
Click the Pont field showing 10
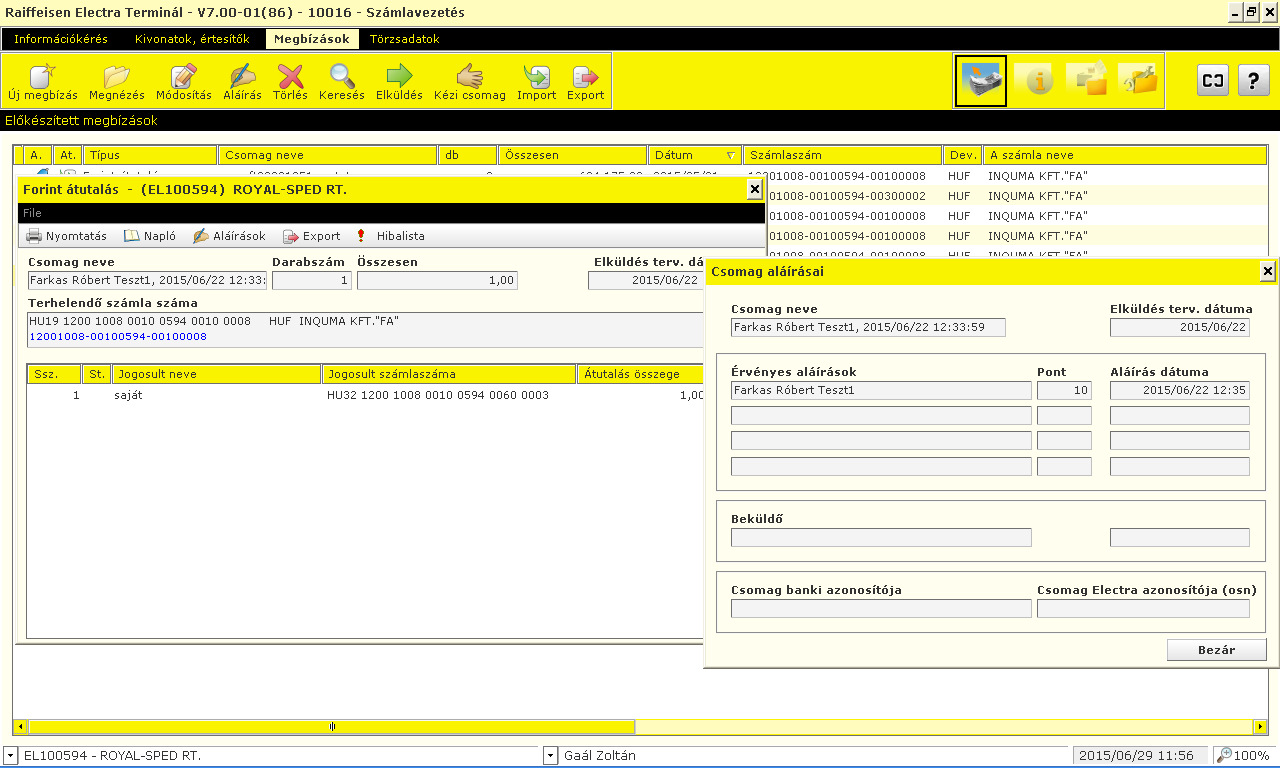(x=1064, y=390)
